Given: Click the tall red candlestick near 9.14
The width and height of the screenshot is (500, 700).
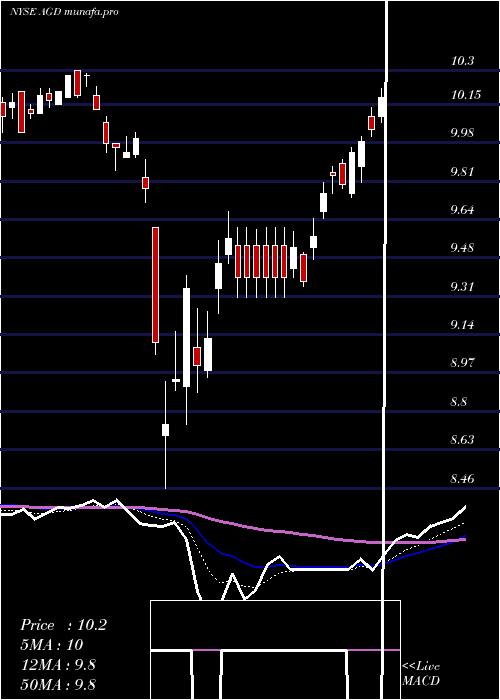Looking at the screenshot, I should pos(155,285).
